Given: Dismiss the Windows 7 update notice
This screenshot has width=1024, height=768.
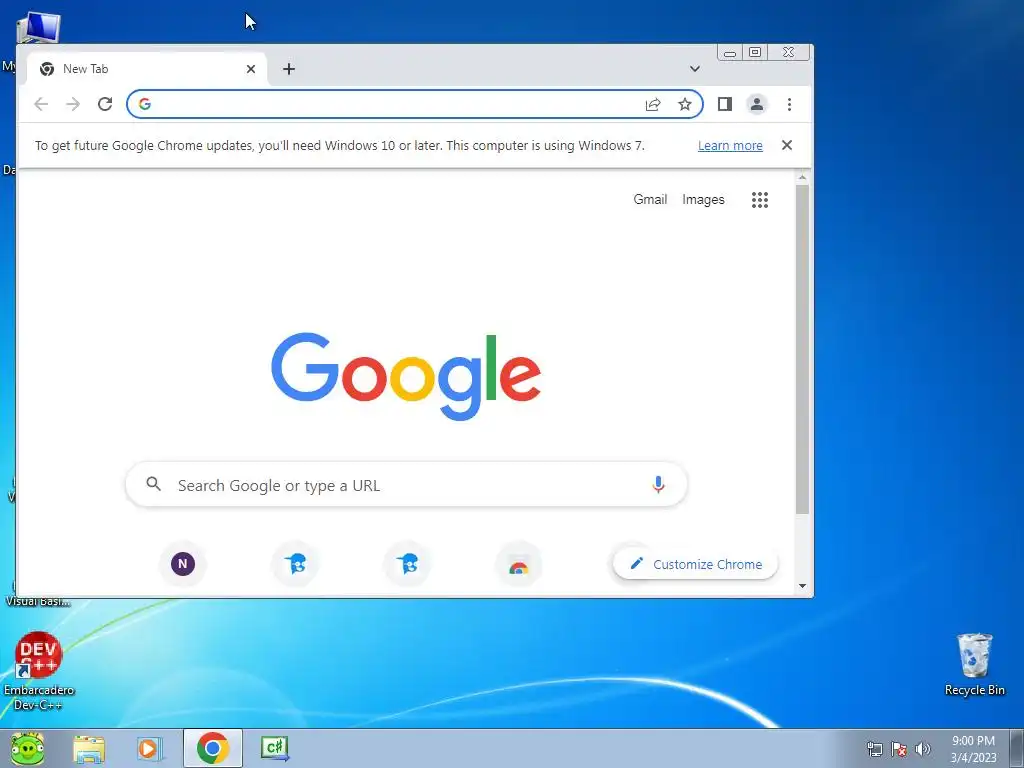Looking at the screenshot, I should (x=787, y=145).
